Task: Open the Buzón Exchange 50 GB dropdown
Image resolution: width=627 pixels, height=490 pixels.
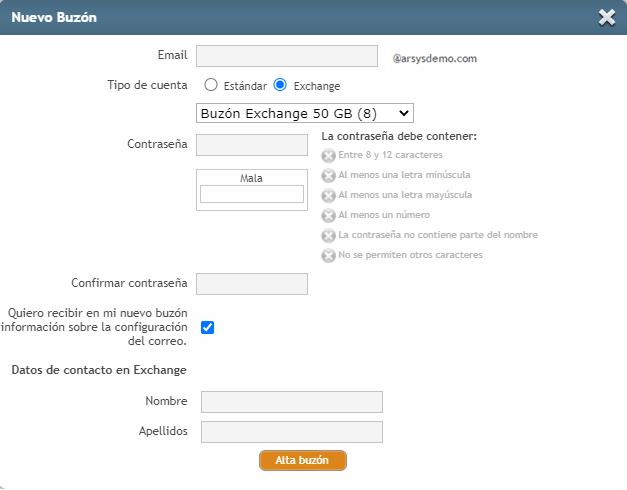Action: tap(305, 113)
